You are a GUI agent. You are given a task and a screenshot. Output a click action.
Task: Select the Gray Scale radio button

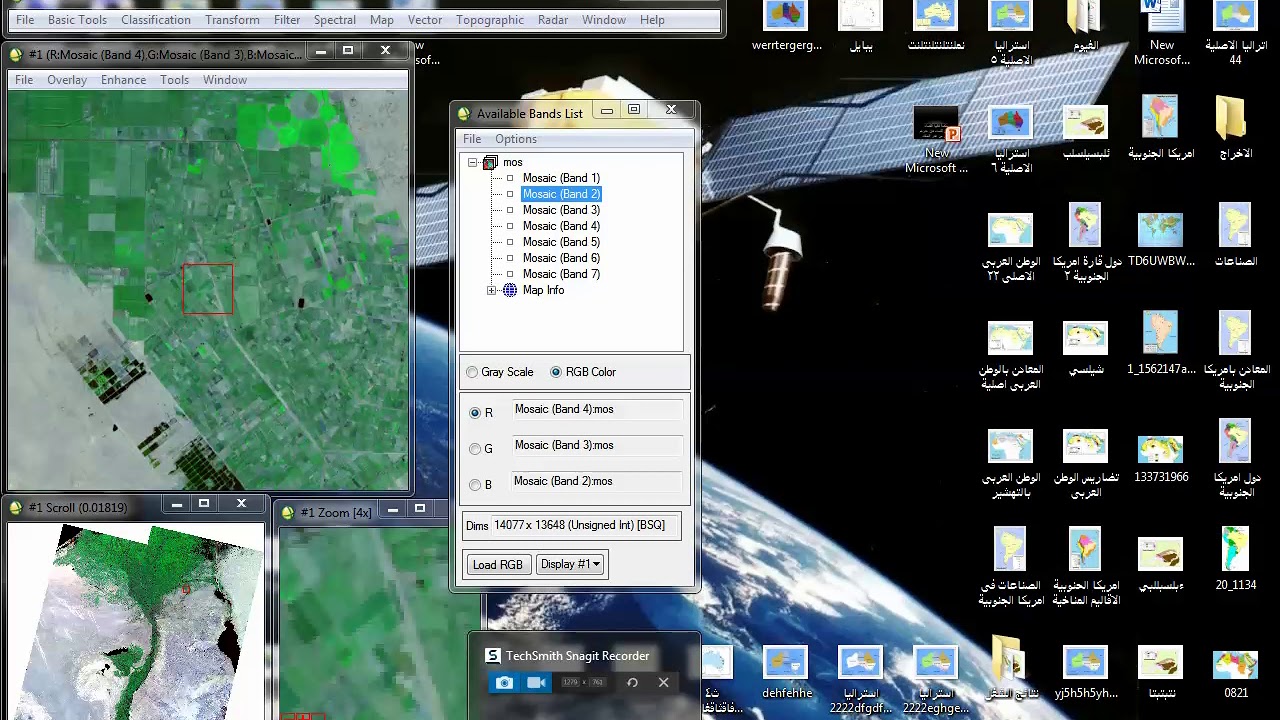pos(472,372)
